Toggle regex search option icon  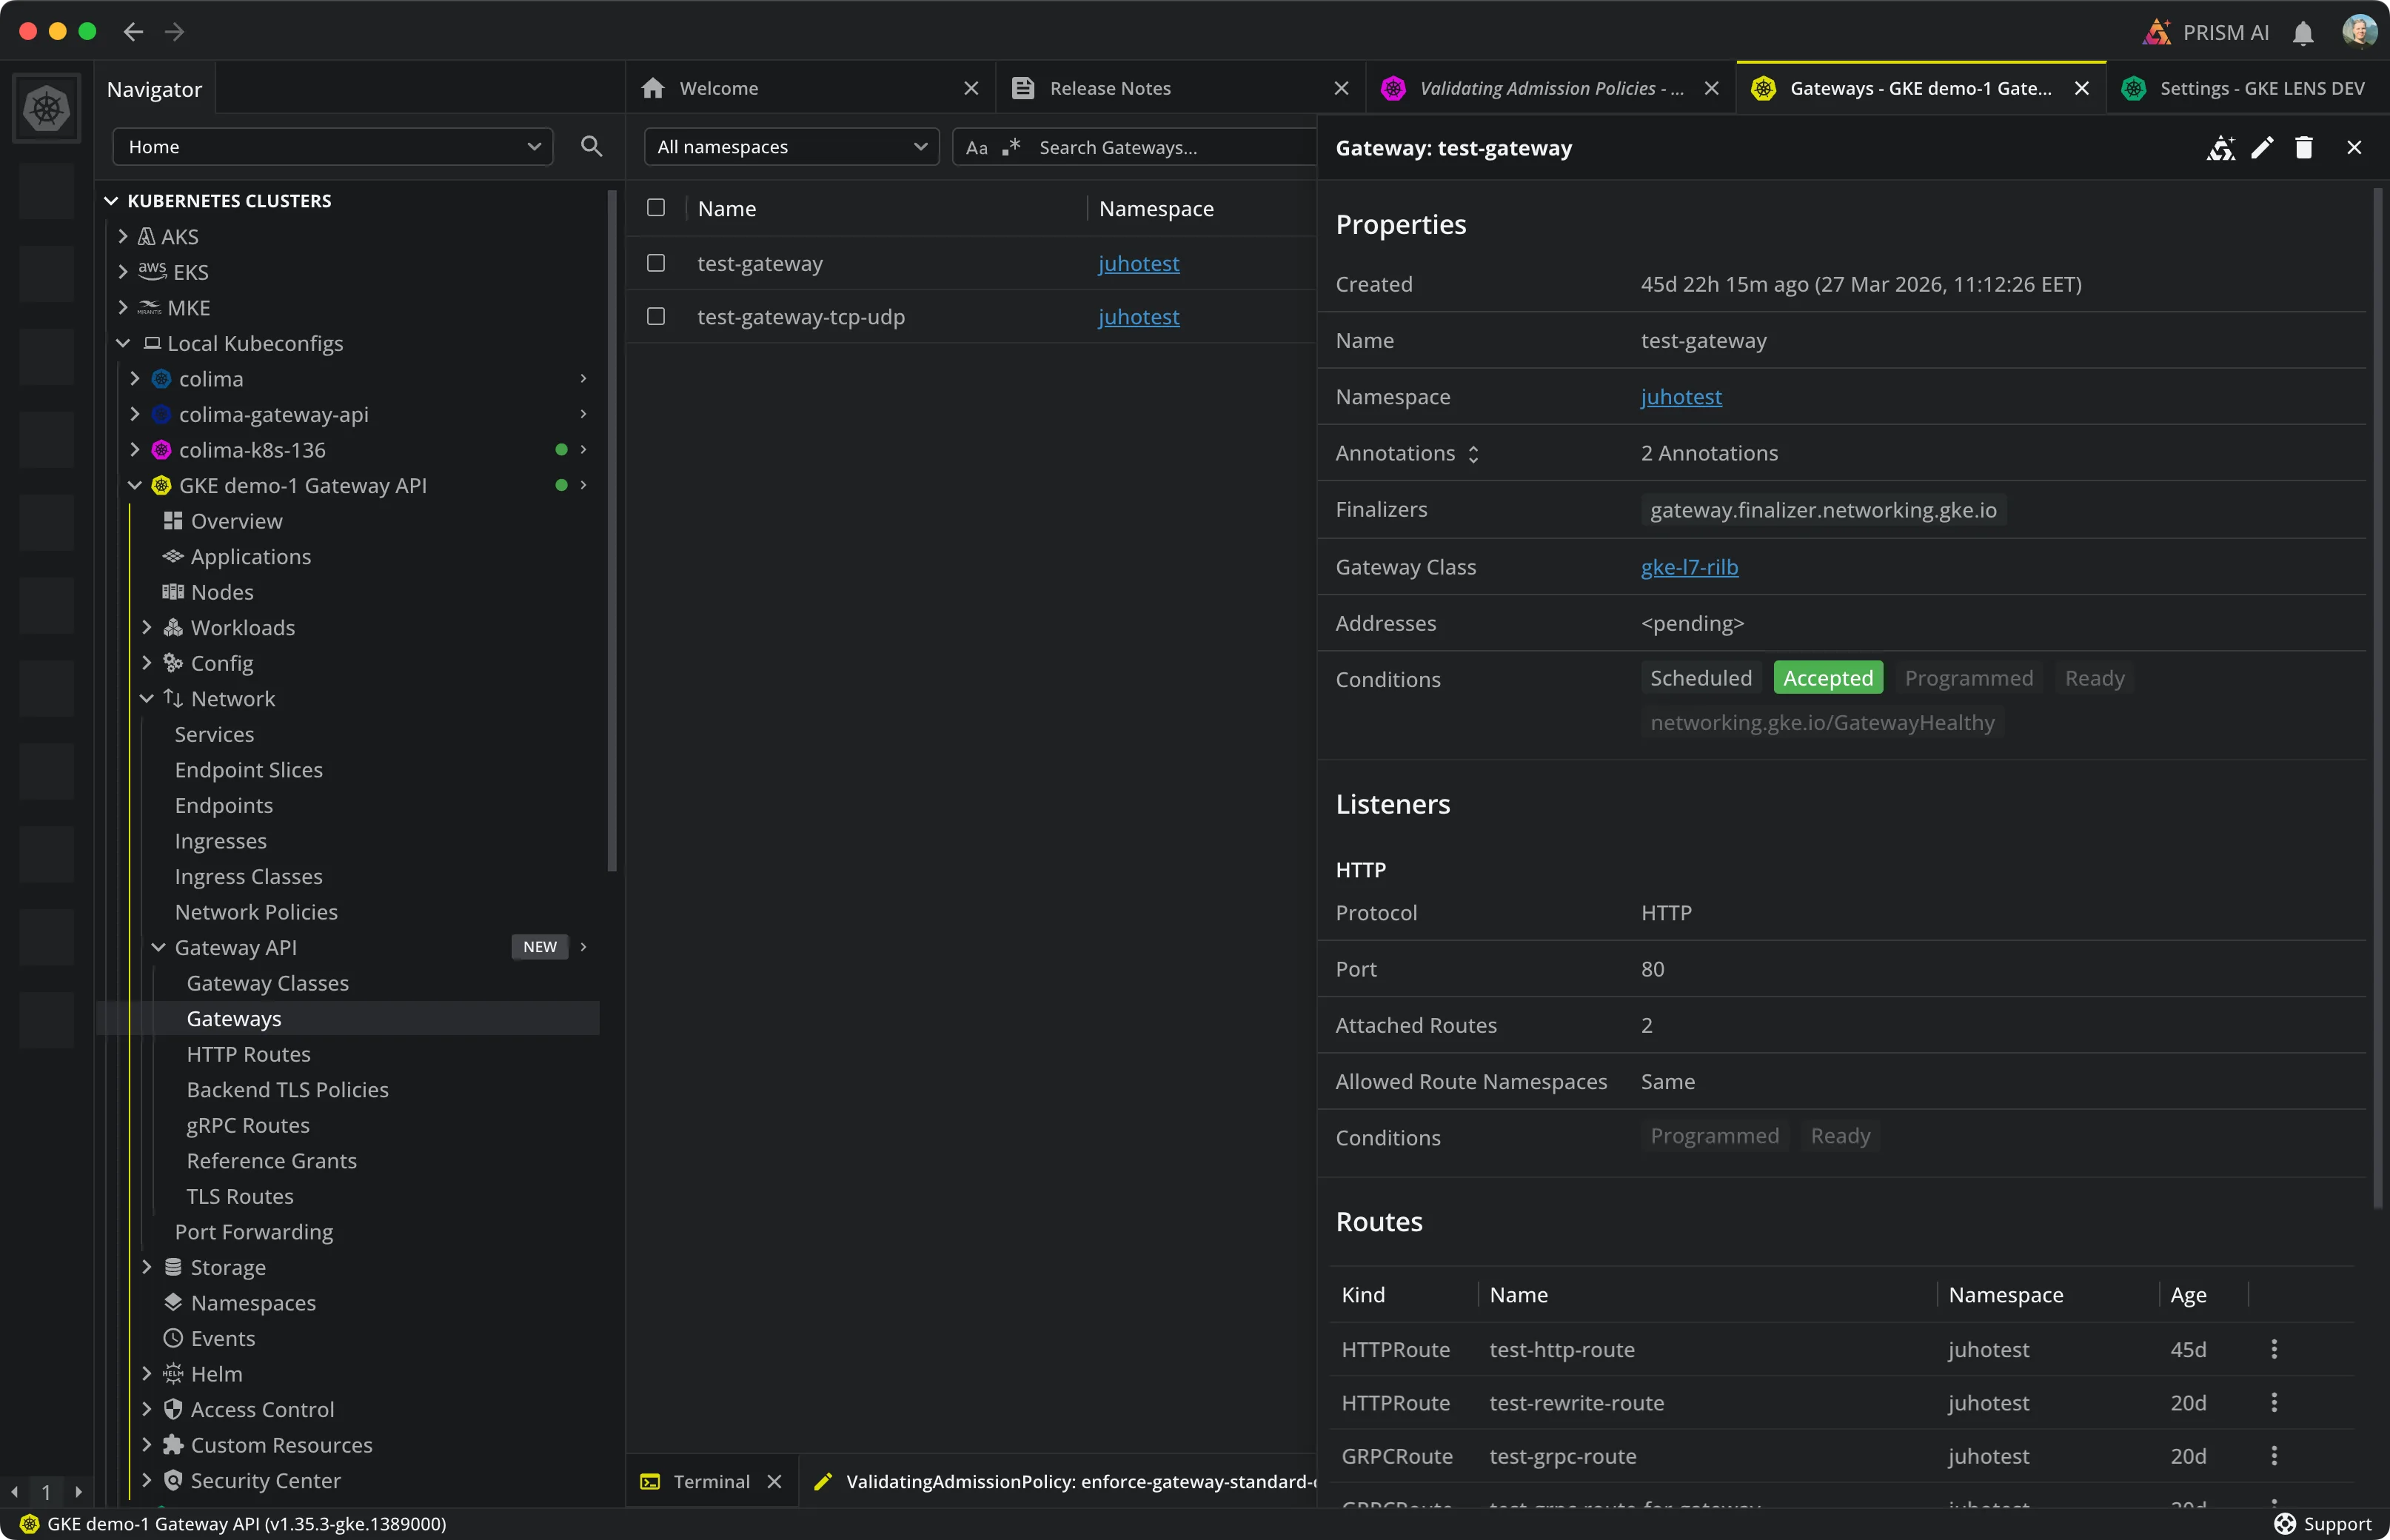[x=1012, y=147]
